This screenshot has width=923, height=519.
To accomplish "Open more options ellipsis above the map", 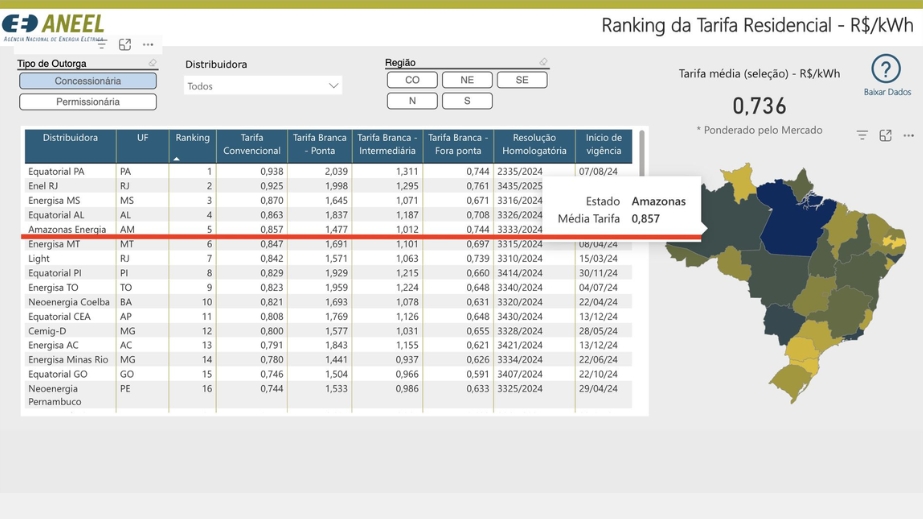I will [908, 136].
